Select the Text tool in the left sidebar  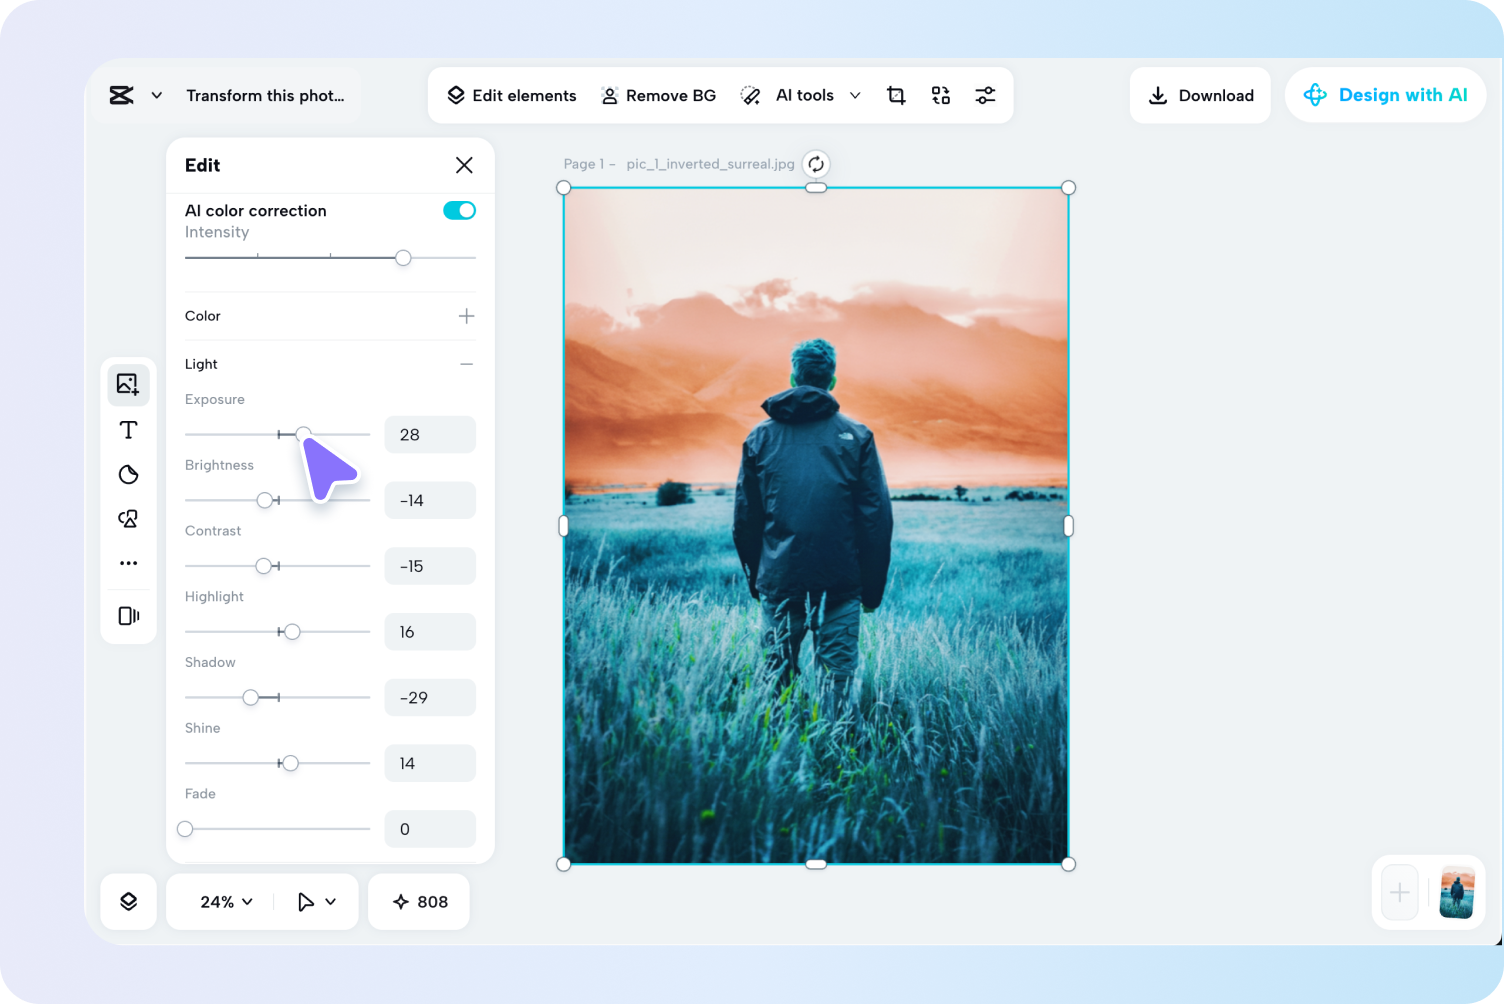click(128, 430)
